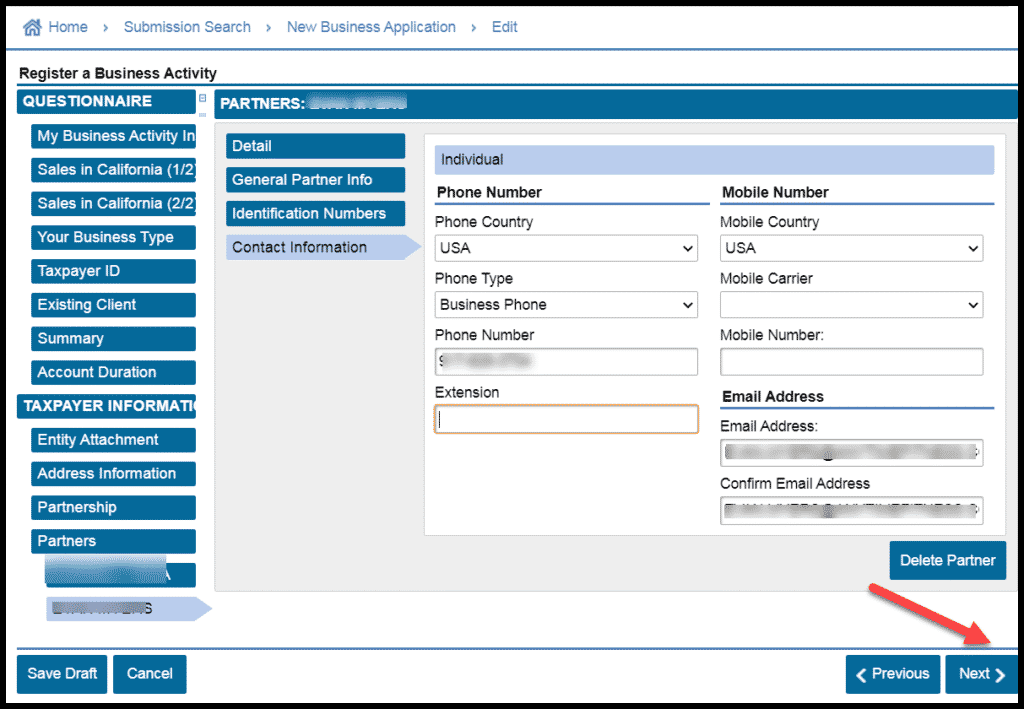
Task: Open the Phone Type dropdown
Action: point(566,305)
